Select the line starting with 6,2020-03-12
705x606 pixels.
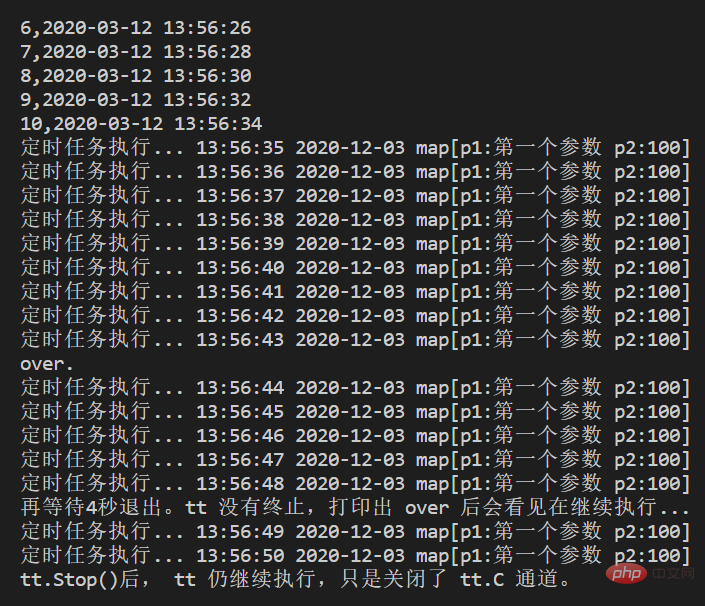(136, 28)
